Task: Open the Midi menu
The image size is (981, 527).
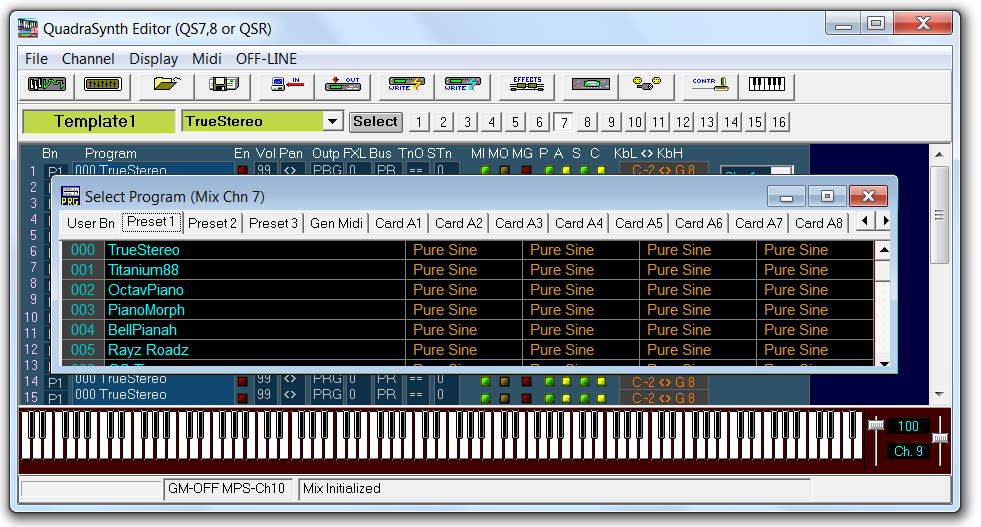Action: [x=206, y=59]
